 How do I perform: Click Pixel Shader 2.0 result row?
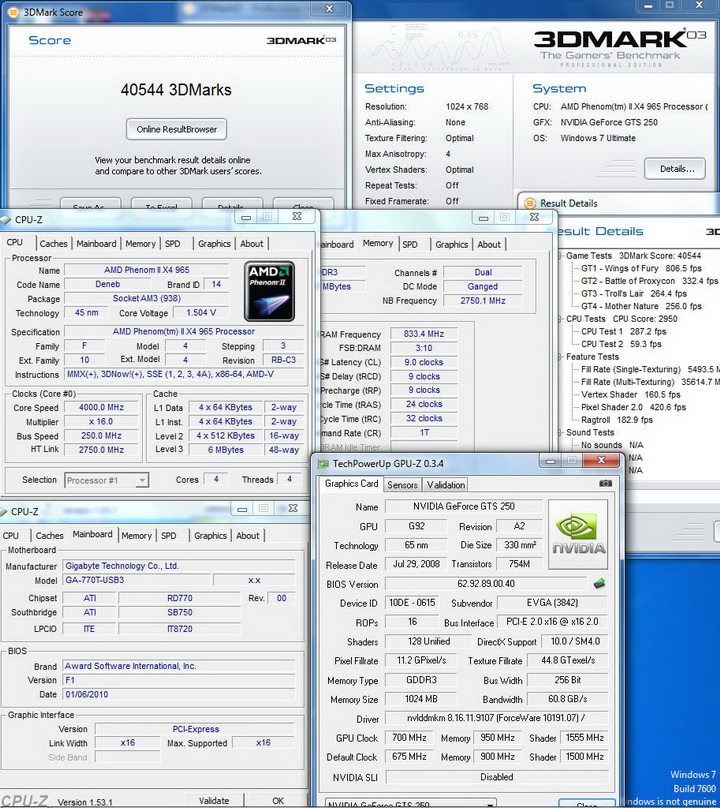pyautogui.click(x=633, y=407)
